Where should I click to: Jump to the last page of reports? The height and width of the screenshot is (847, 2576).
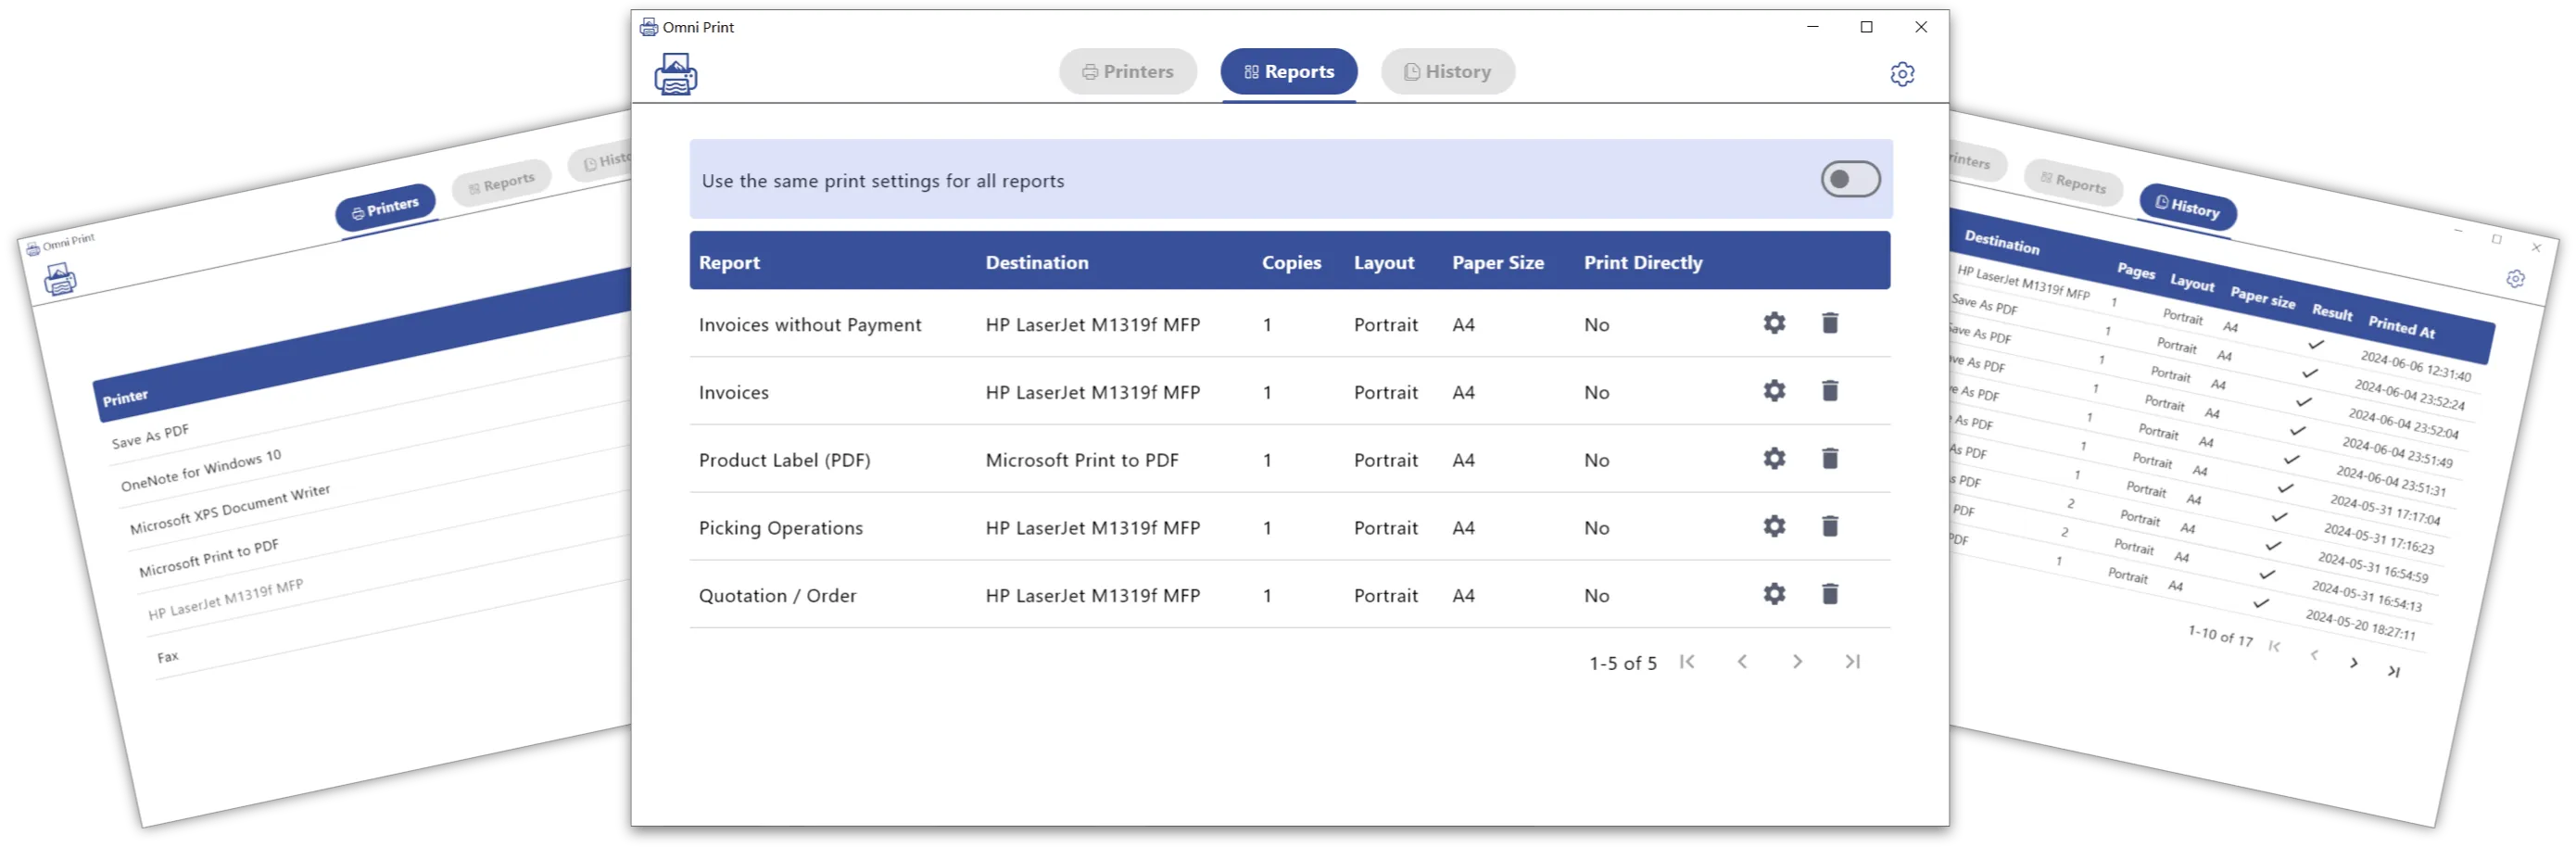[x=1852, y=661]
